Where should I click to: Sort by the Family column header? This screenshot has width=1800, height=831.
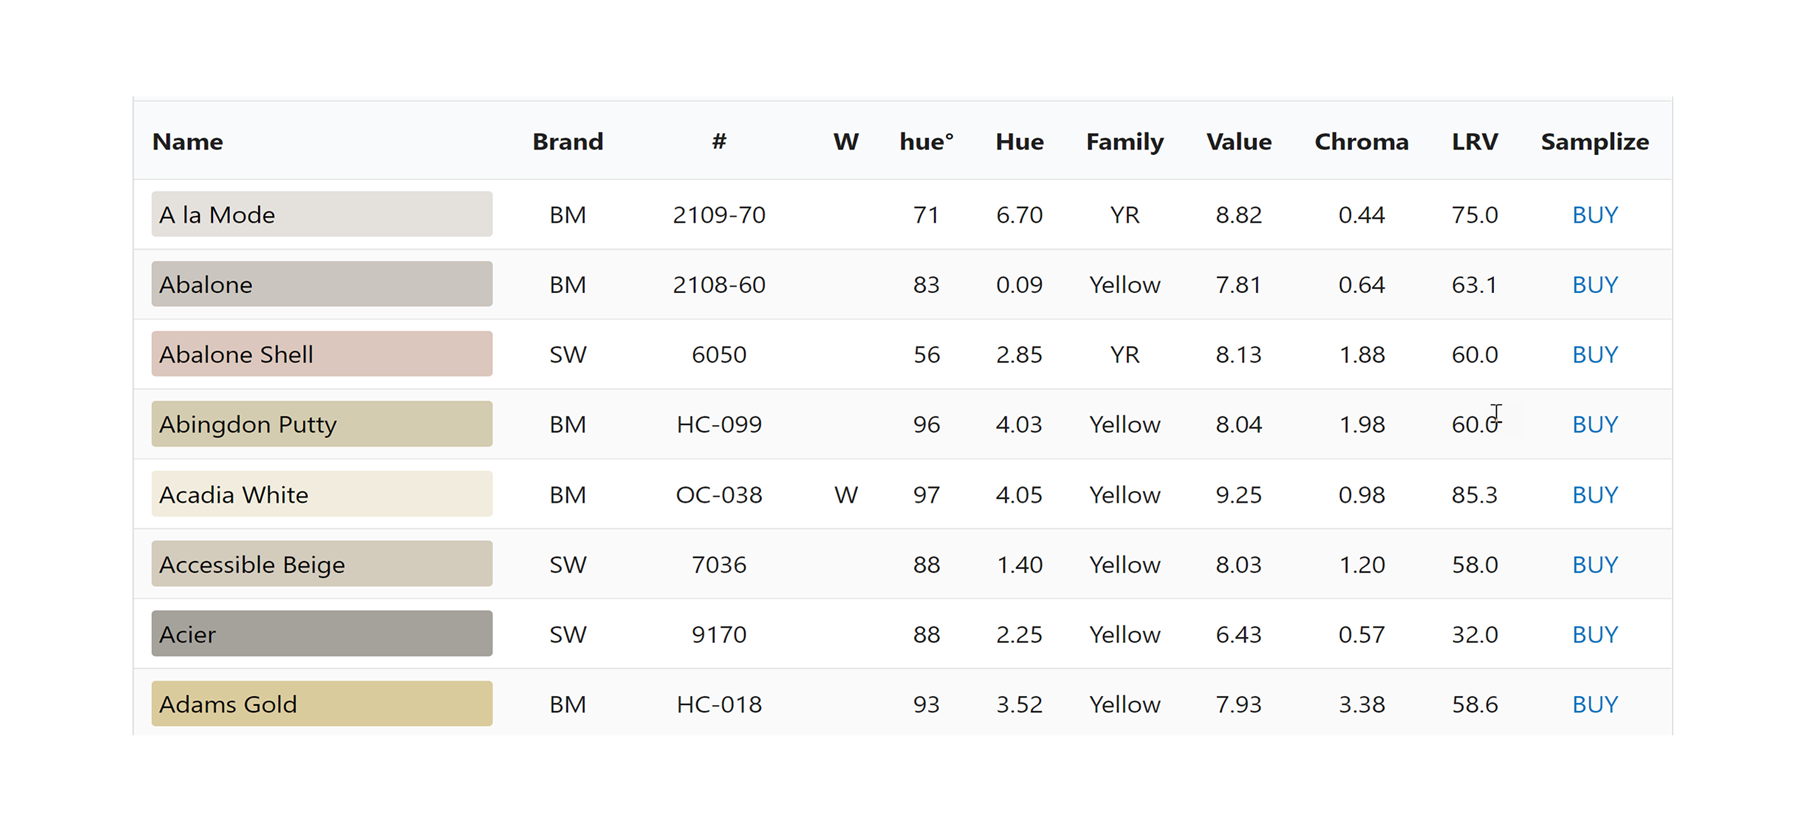click(x=1124, y=142)
